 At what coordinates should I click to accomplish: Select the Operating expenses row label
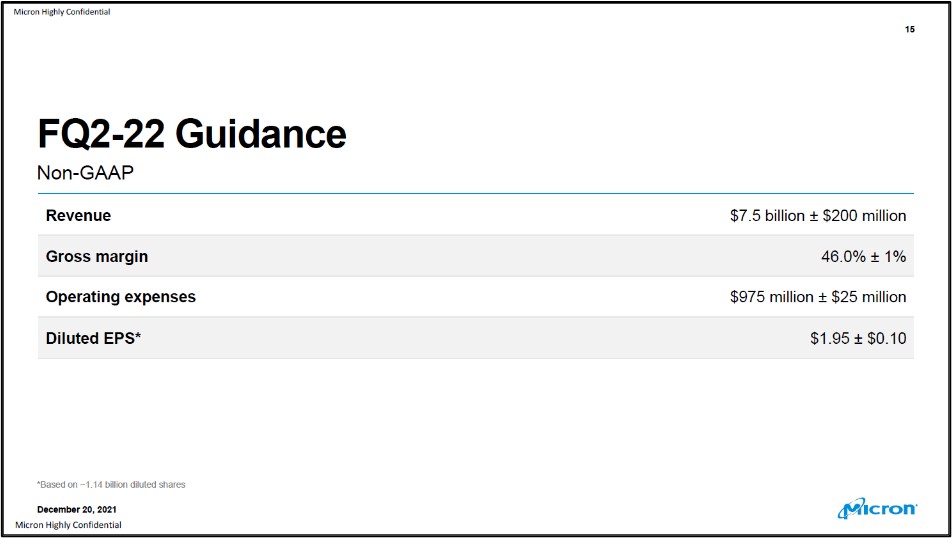120,297
